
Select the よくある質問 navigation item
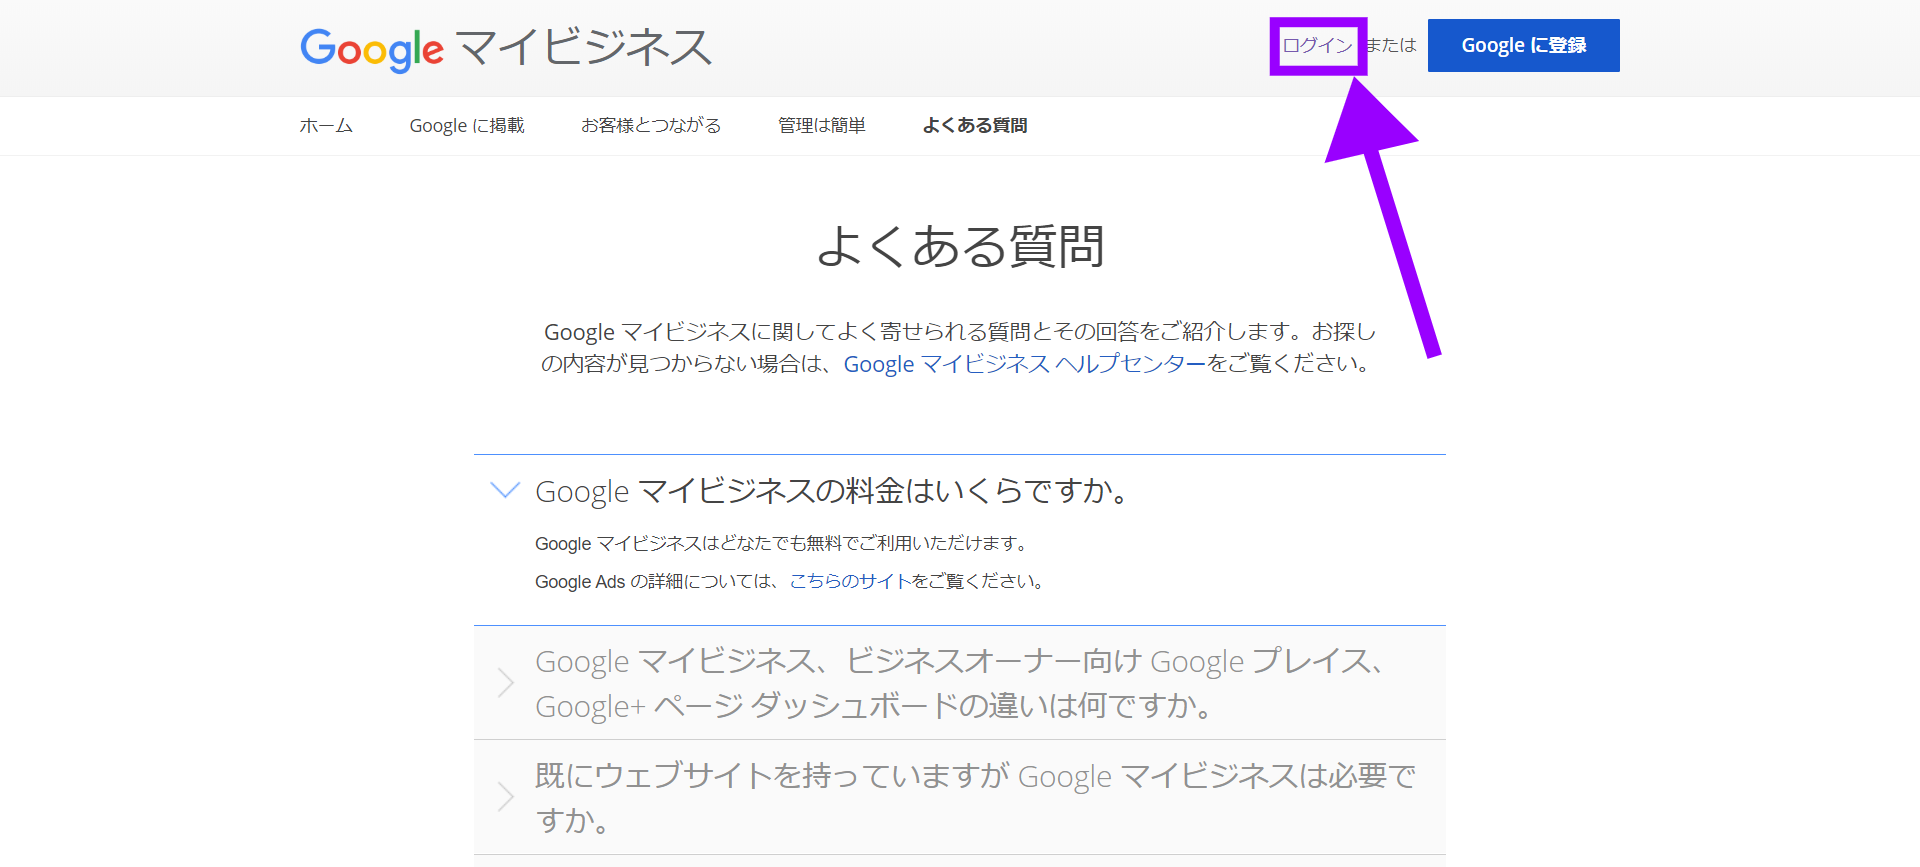974,126
